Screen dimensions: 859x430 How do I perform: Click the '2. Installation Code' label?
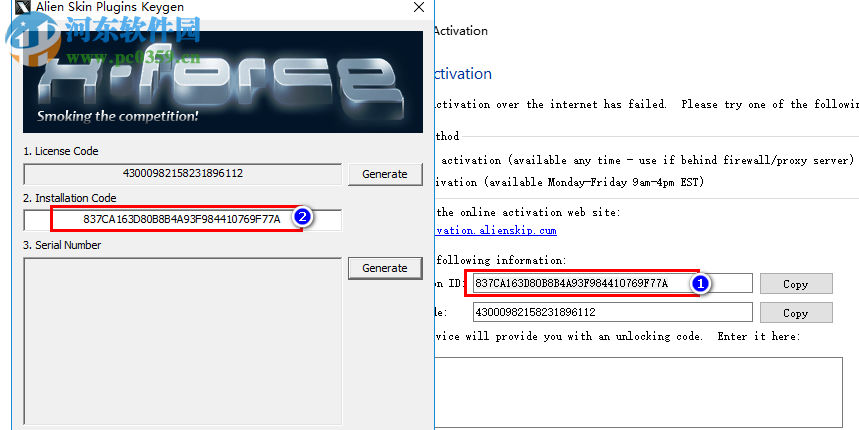(x=70, y=198)
